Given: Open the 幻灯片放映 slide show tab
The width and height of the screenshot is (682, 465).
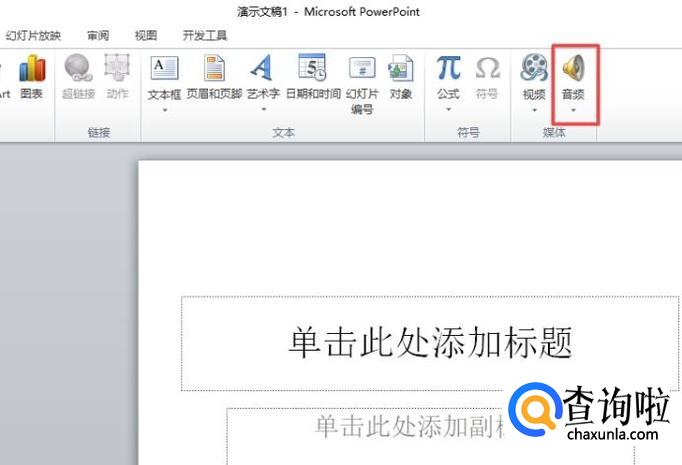Looking at the screenshot, I should [33, 35].
